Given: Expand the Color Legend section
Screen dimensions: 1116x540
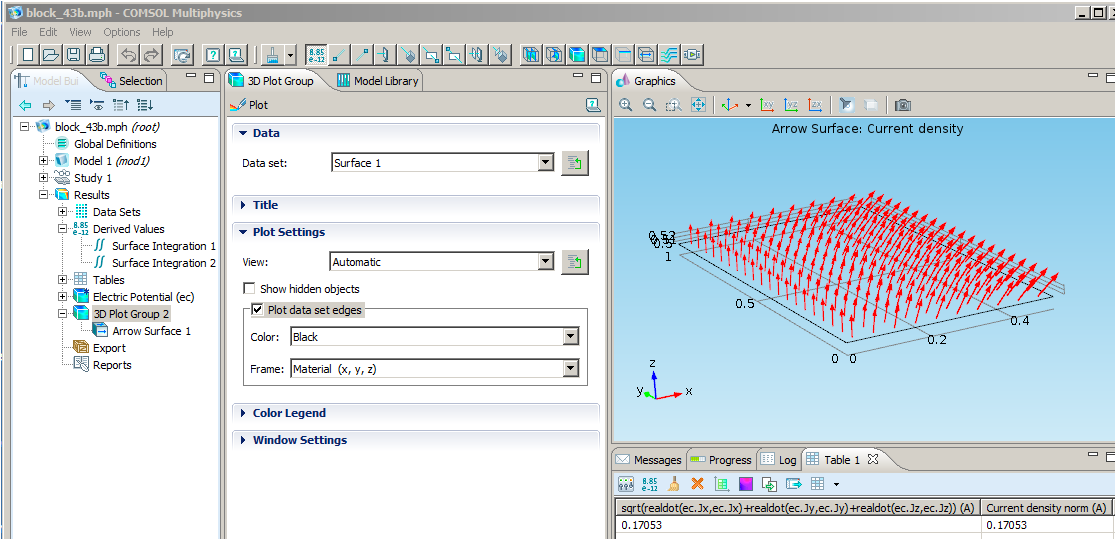Looking at the screenshot, I should (x=289, y=413).
